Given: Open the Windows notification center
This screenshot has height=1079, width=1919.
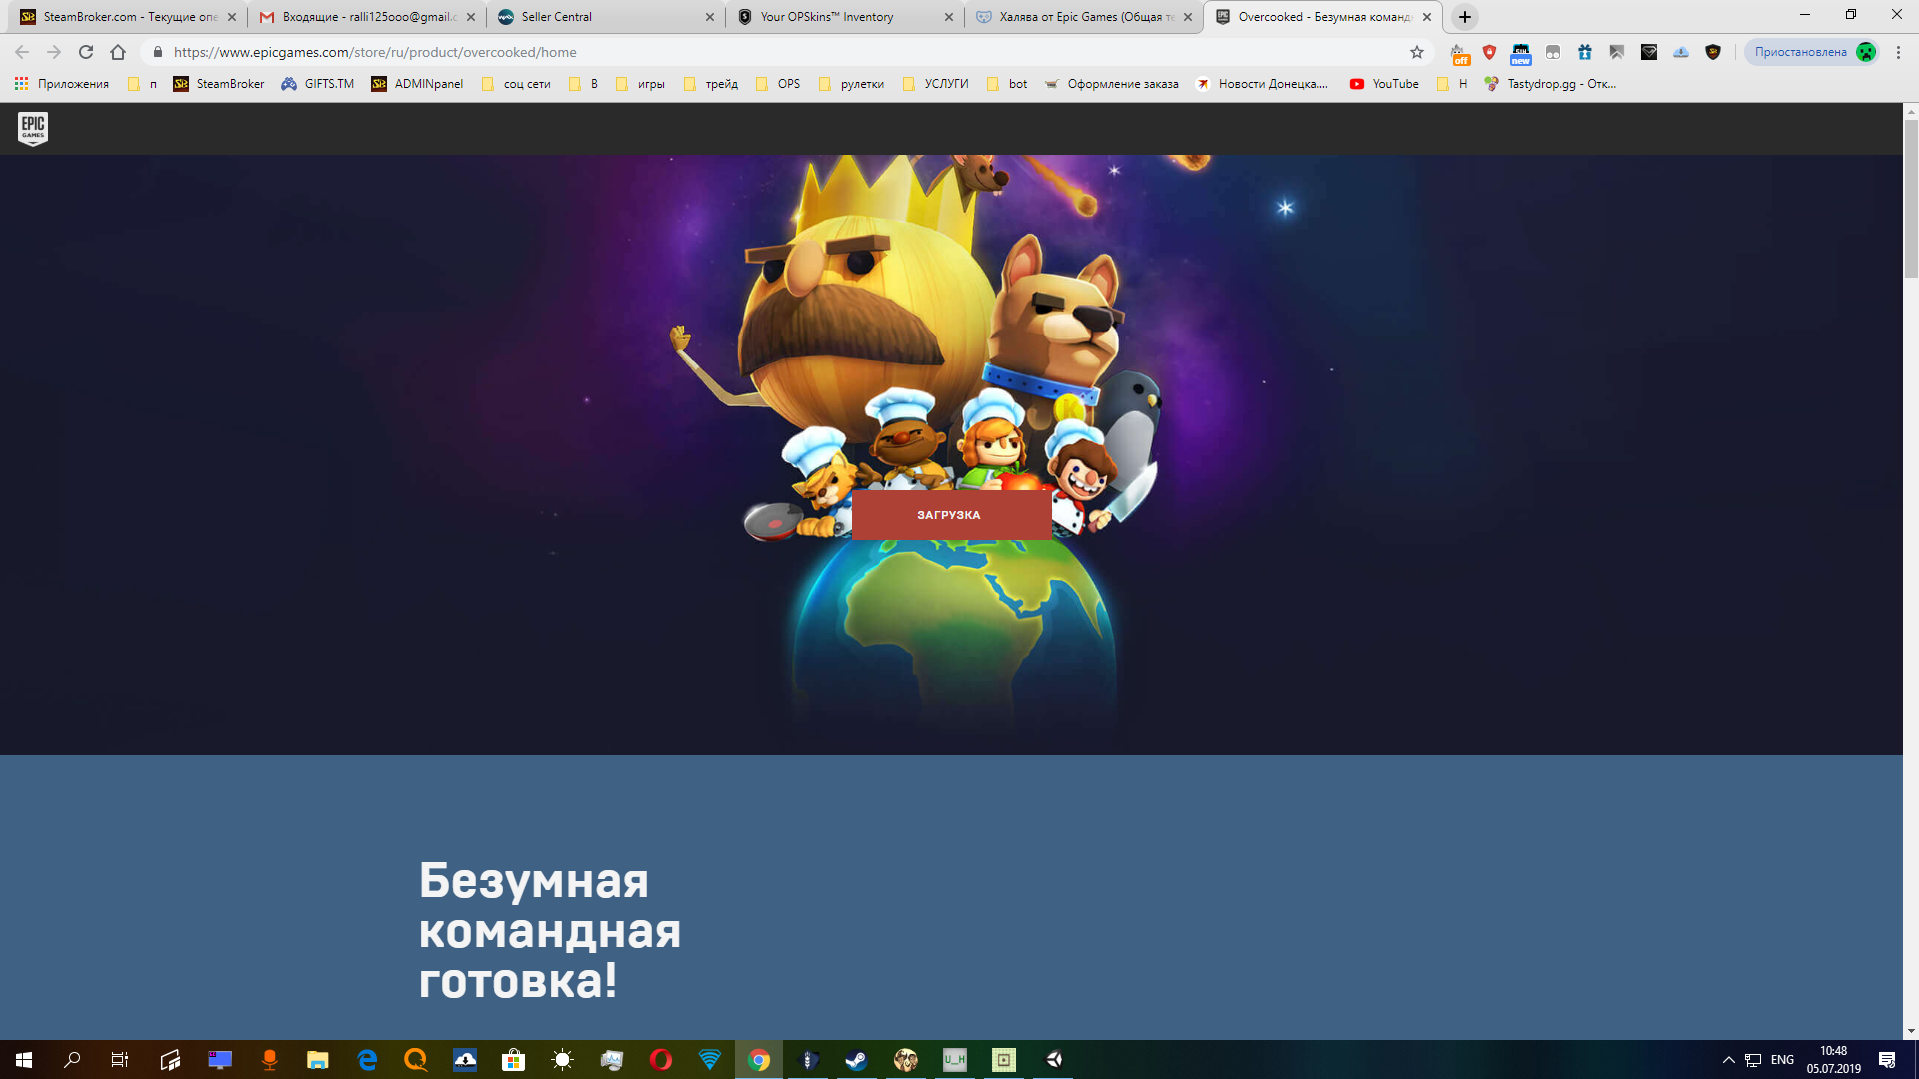Looking at the screenshot, I should click(1887, 1059).
